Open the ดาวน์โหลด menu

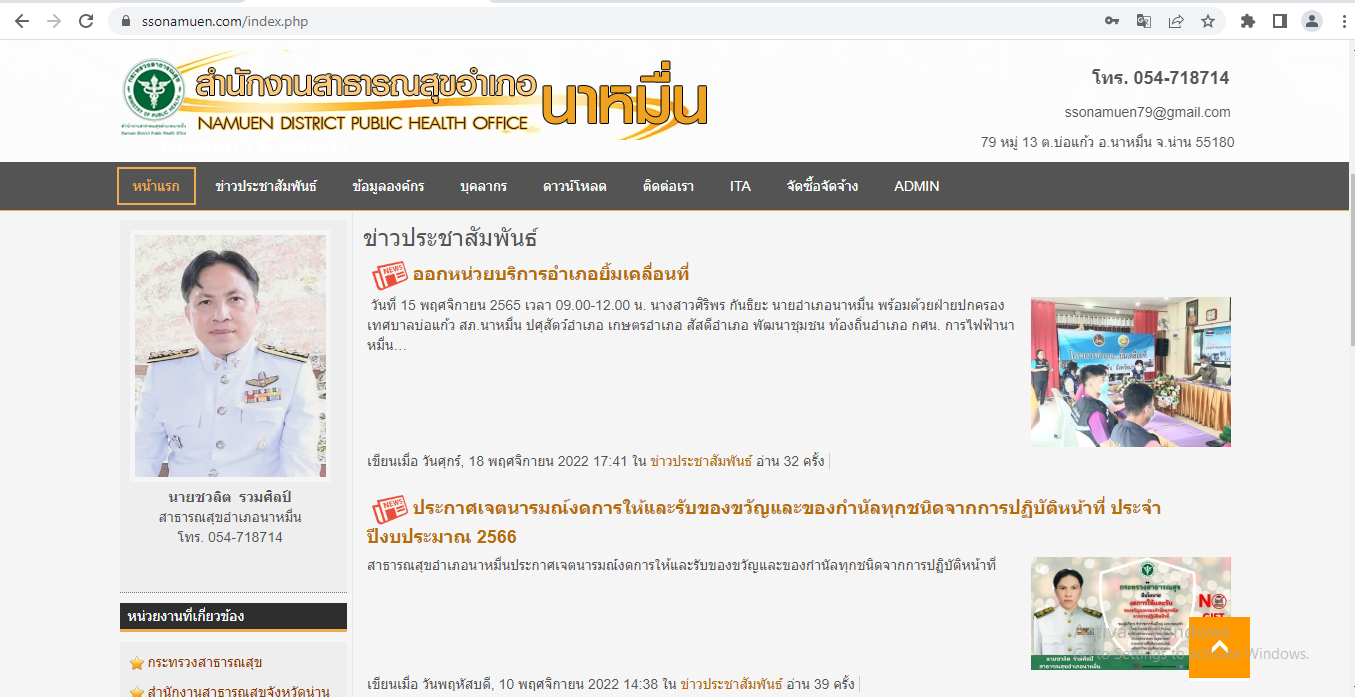(x=575, y=186)
